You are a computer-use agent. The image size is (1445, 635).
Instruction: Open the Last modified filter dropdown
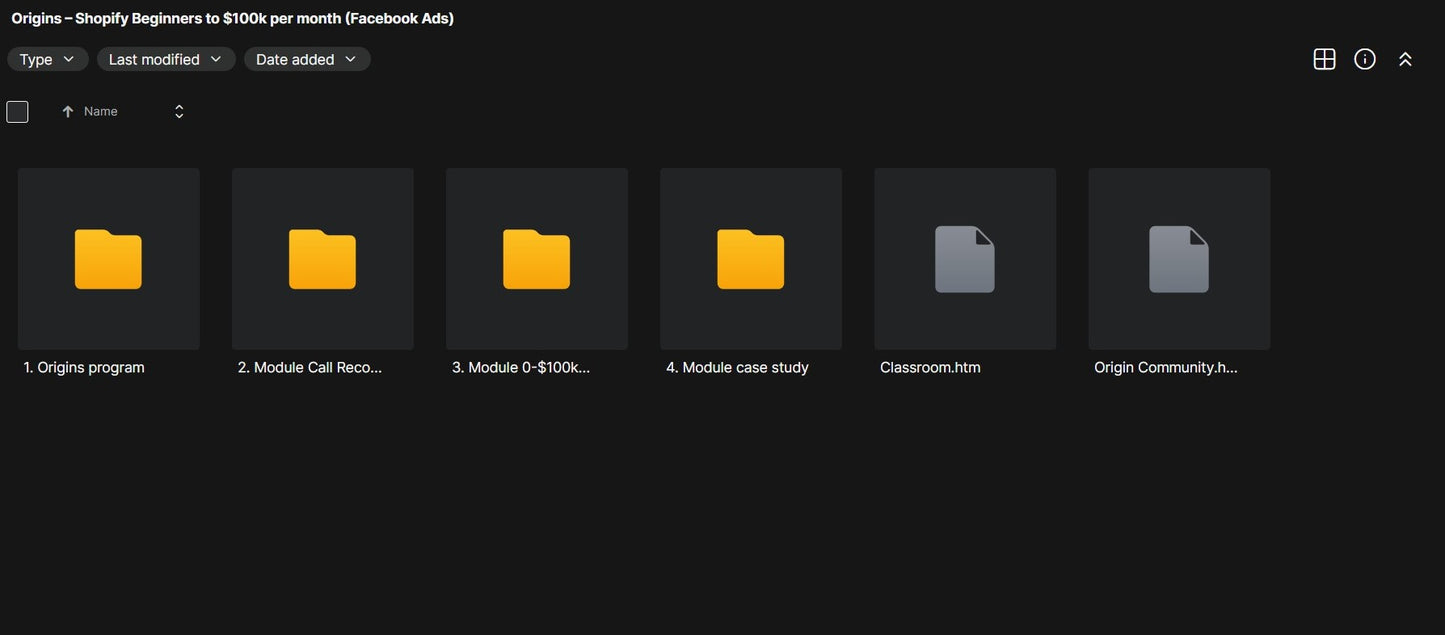166,59
